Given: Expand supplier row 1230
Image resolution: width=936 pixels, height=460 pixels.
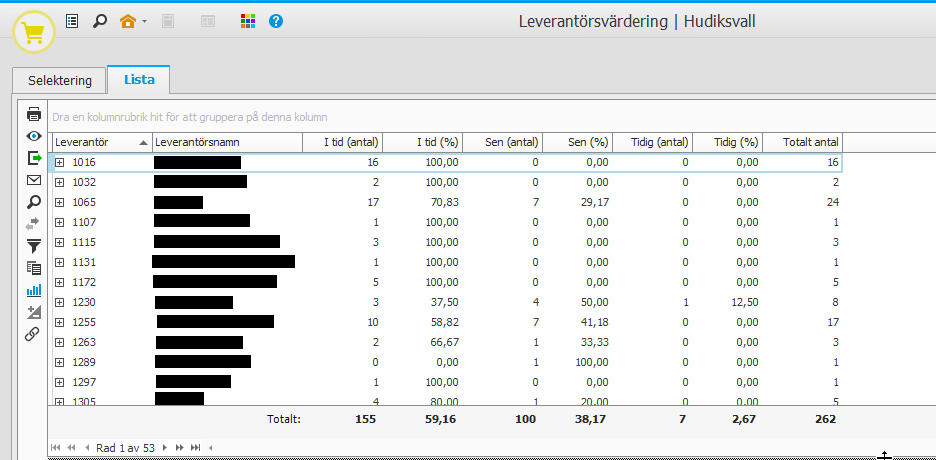Looking at the screenshot, I should (60, 302).
